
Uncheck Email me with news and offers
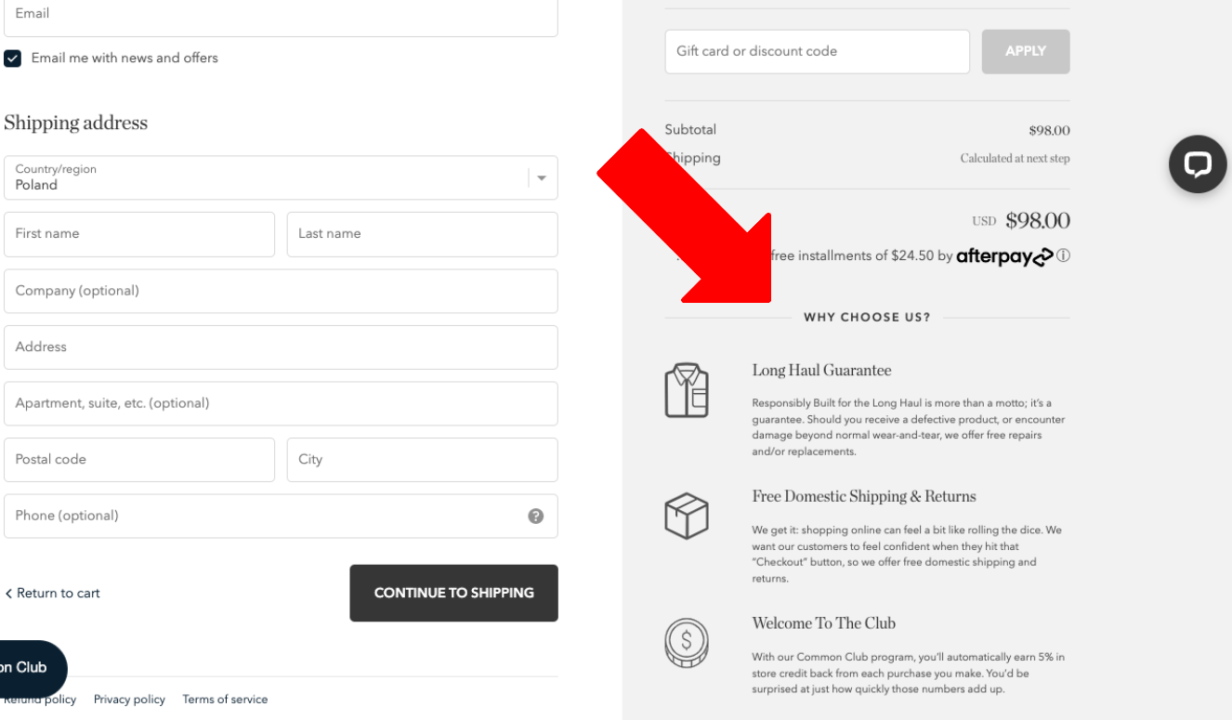point(13,58)
